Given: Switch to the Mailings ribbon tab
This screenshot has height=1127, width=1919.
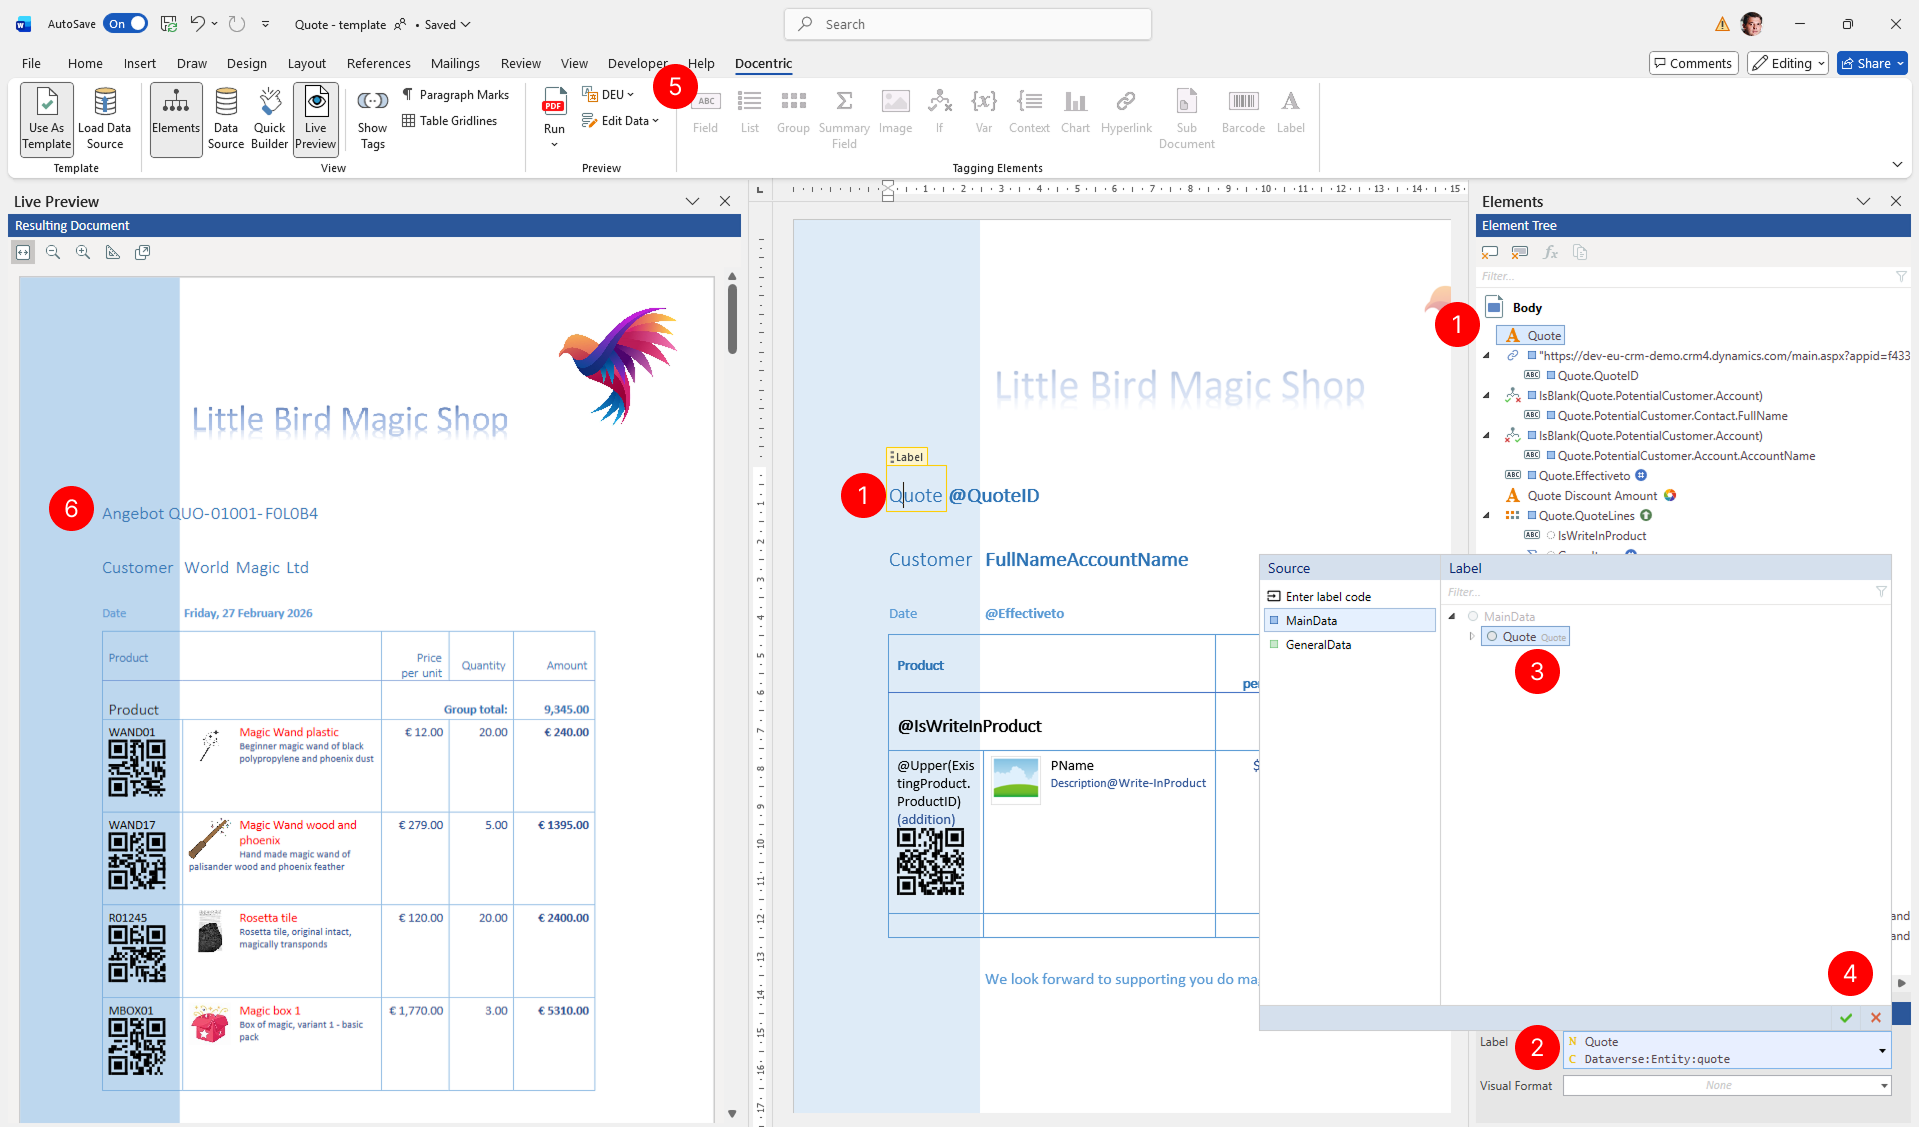Looking at the screenshot, I should click(x=455, y=63).
